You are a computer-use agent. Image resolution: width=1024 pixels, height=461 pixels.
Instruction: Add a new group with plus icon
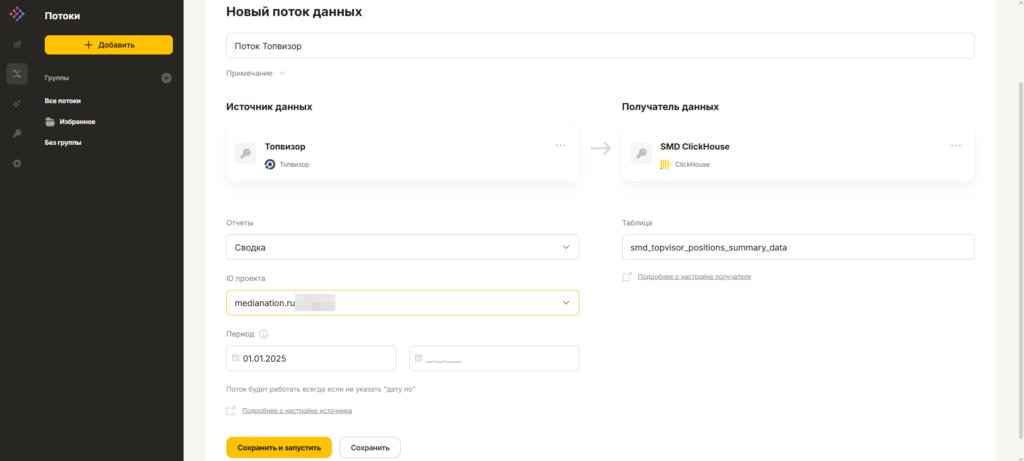click(167, 78)
